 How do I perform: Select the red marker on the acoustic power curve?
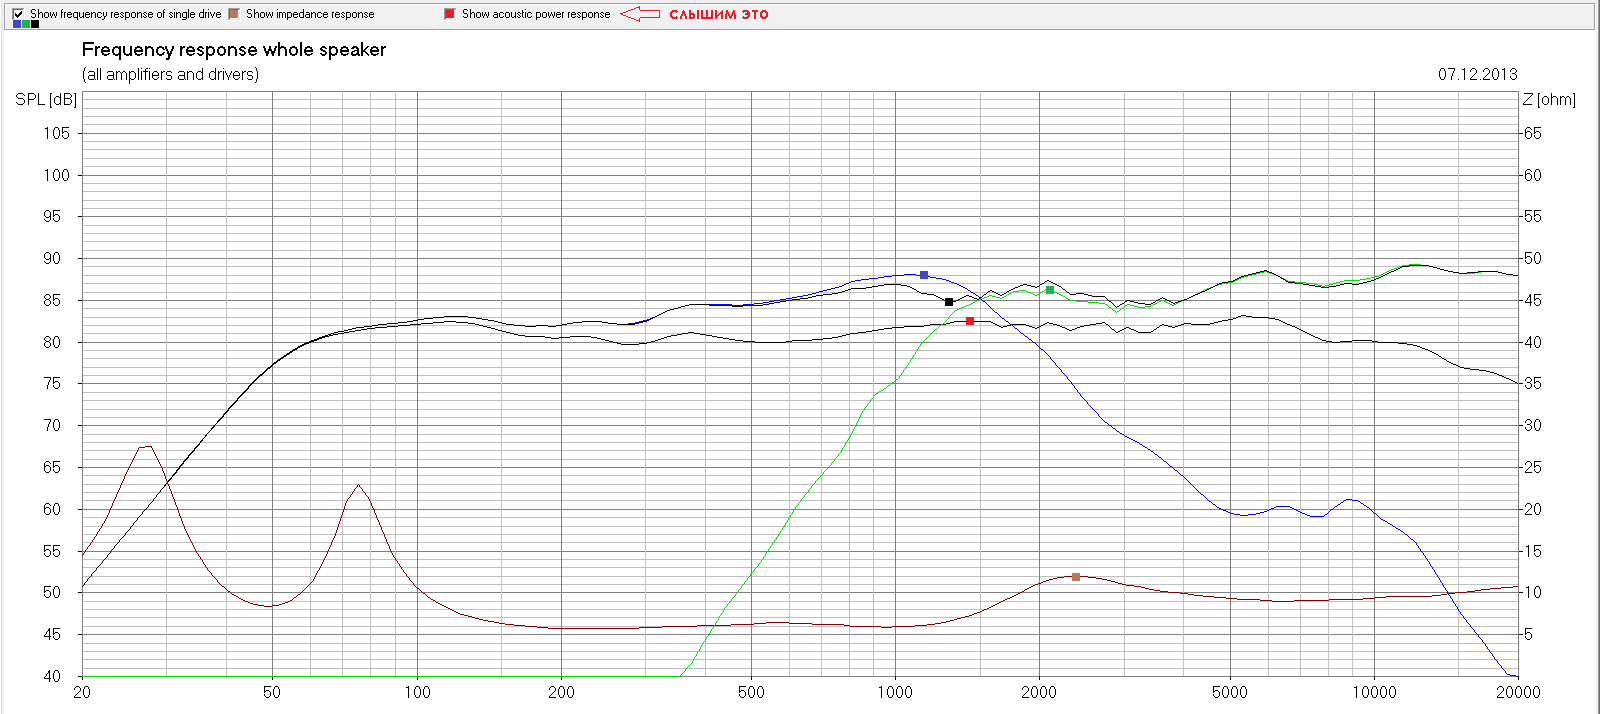pyautogui.click(x=970, y=321)
